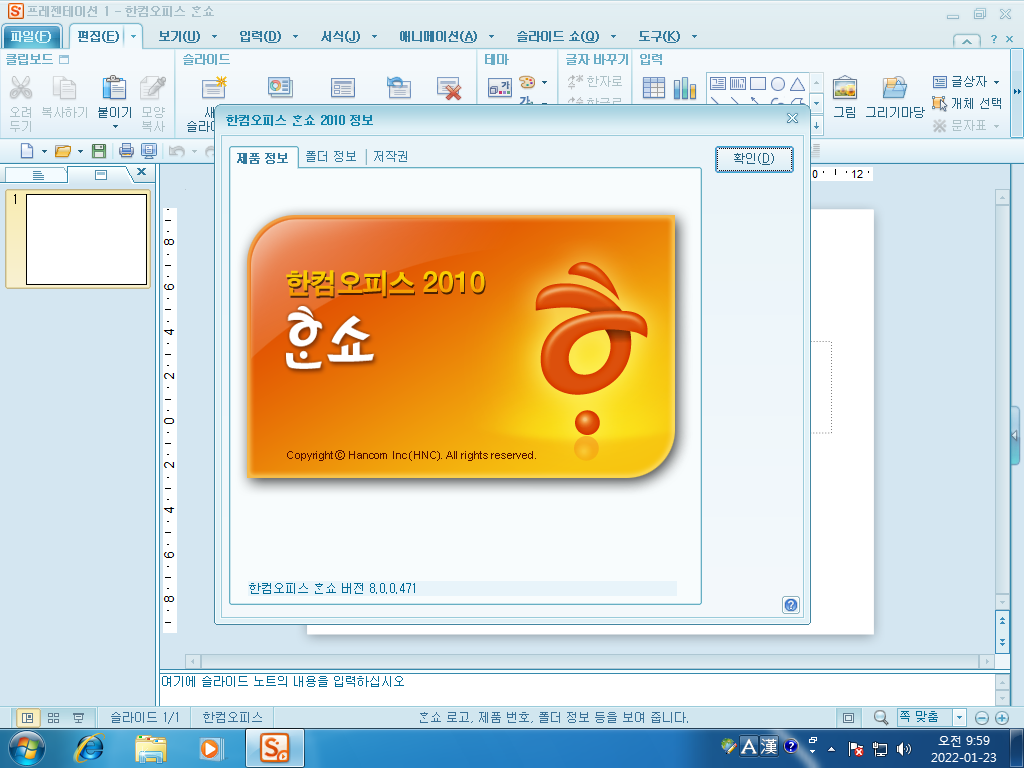Click the theme font style icon
The height and width of the screenshot is (768, 1024).
pos(500,87)
